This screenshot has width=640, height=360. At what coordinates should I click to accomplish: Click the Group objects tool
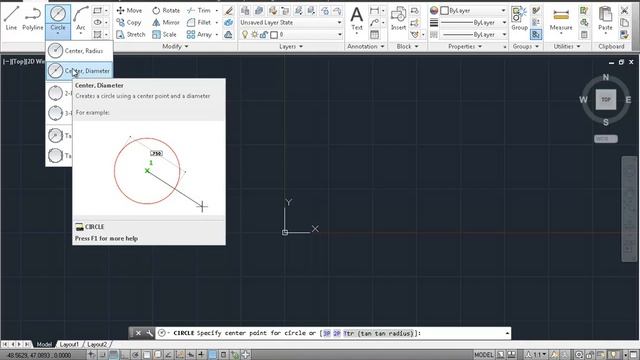[x=519, y=18]
